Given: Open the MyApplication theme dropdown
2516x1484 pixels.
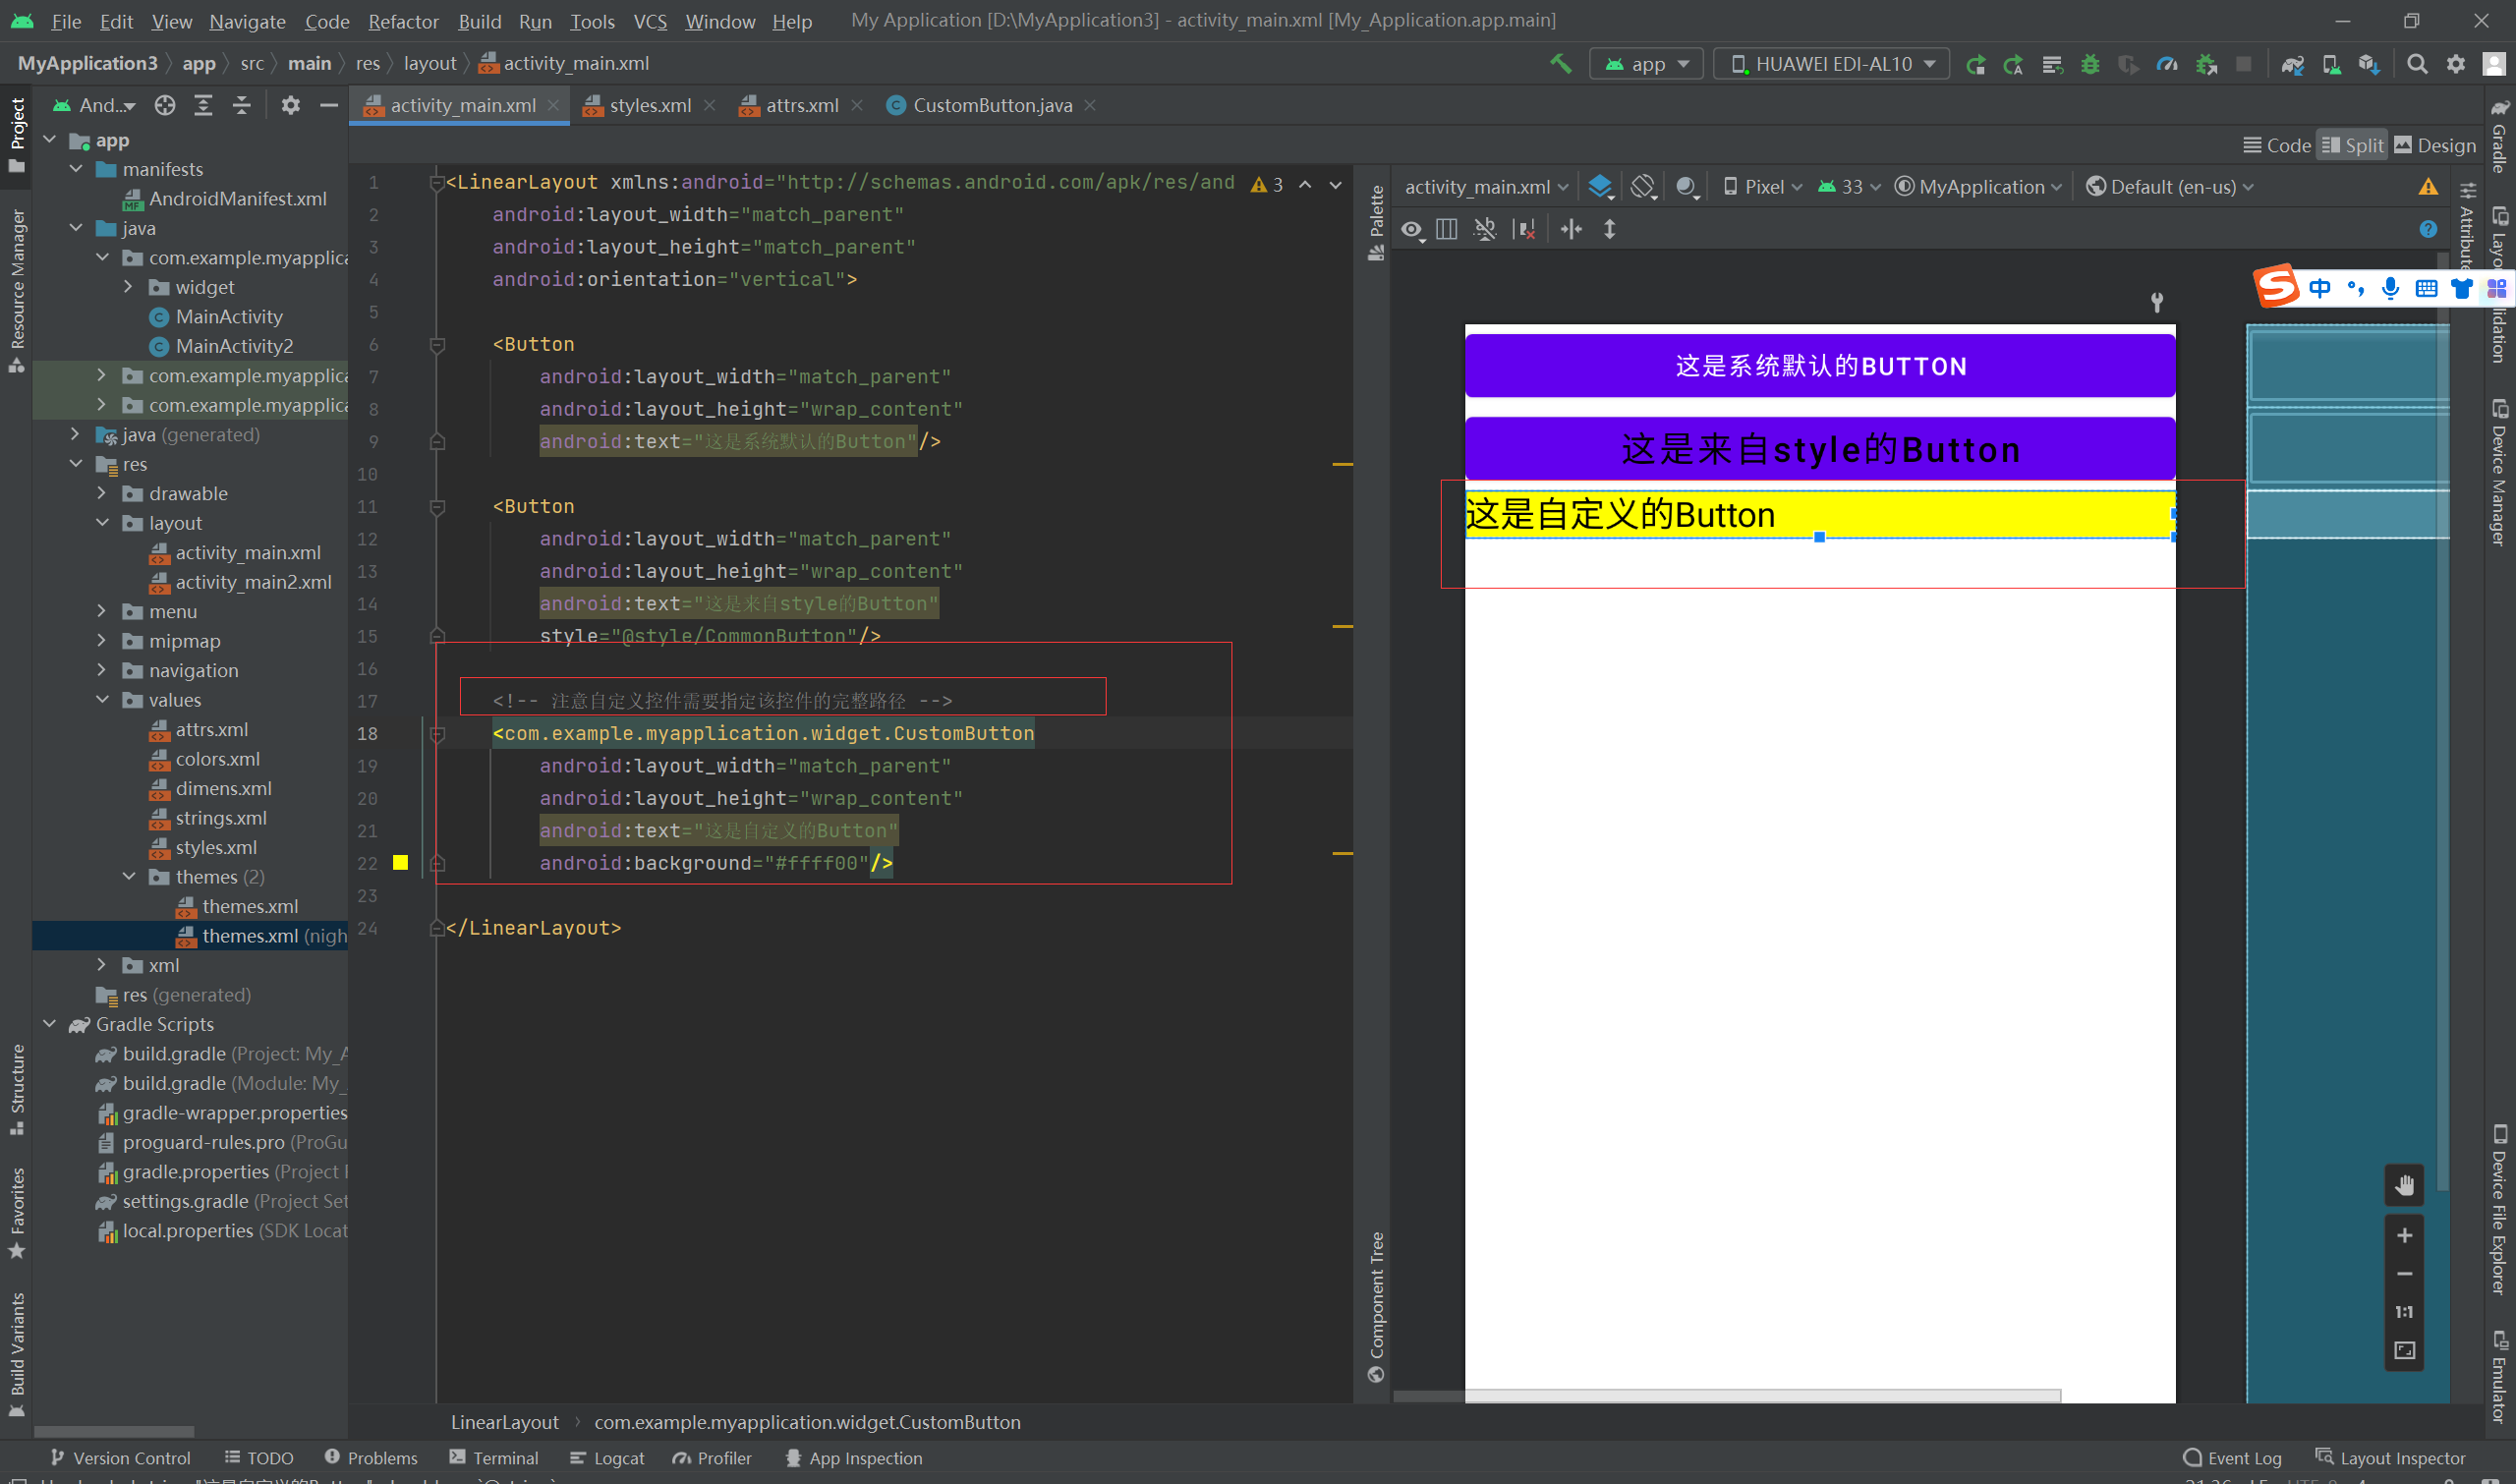Looking at the screenshot, I should pyautogui.click(x=1978, y=187).
